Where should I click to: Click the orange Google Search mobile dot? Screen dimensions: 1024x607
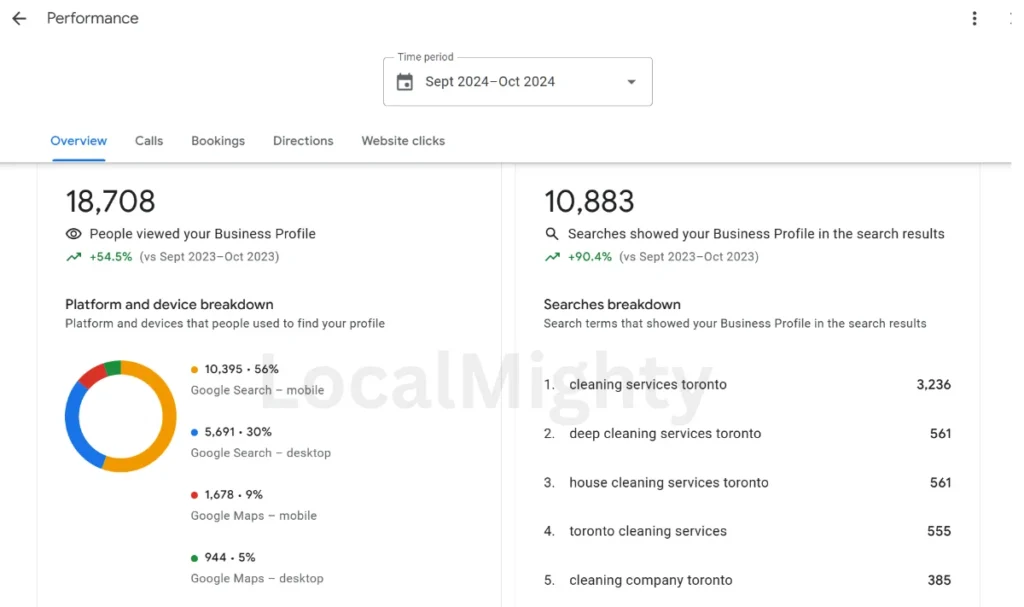(195, 370)
